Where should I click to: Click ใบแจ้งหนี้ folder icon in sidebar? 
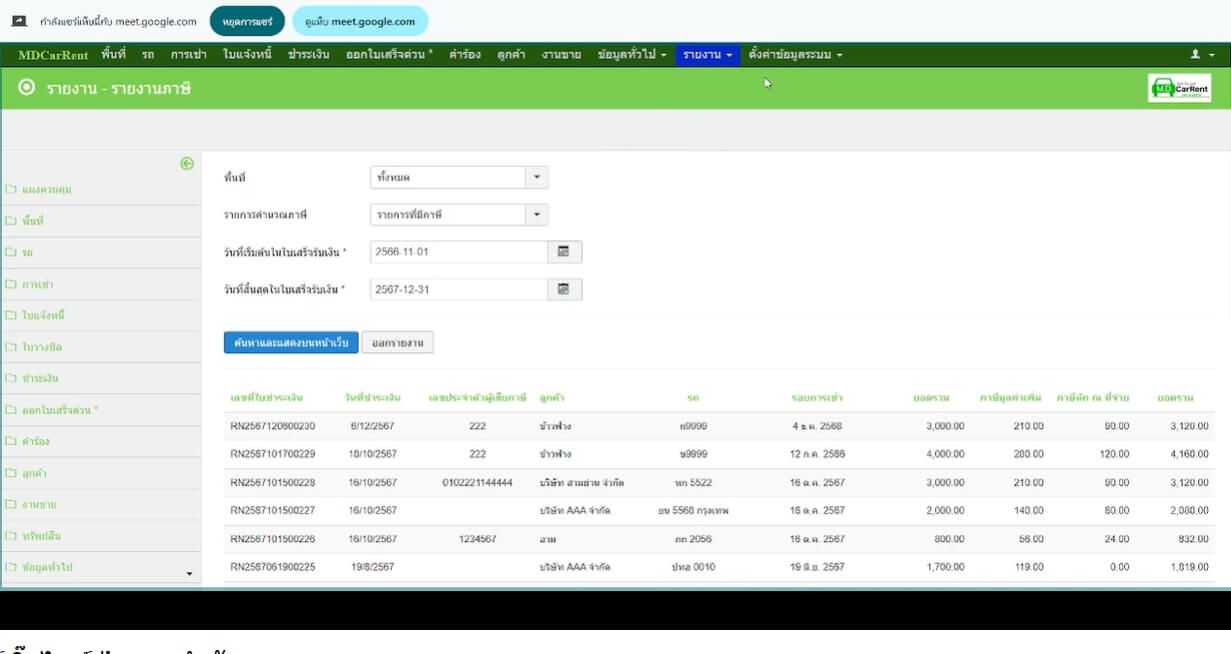(x=10, y=316)
